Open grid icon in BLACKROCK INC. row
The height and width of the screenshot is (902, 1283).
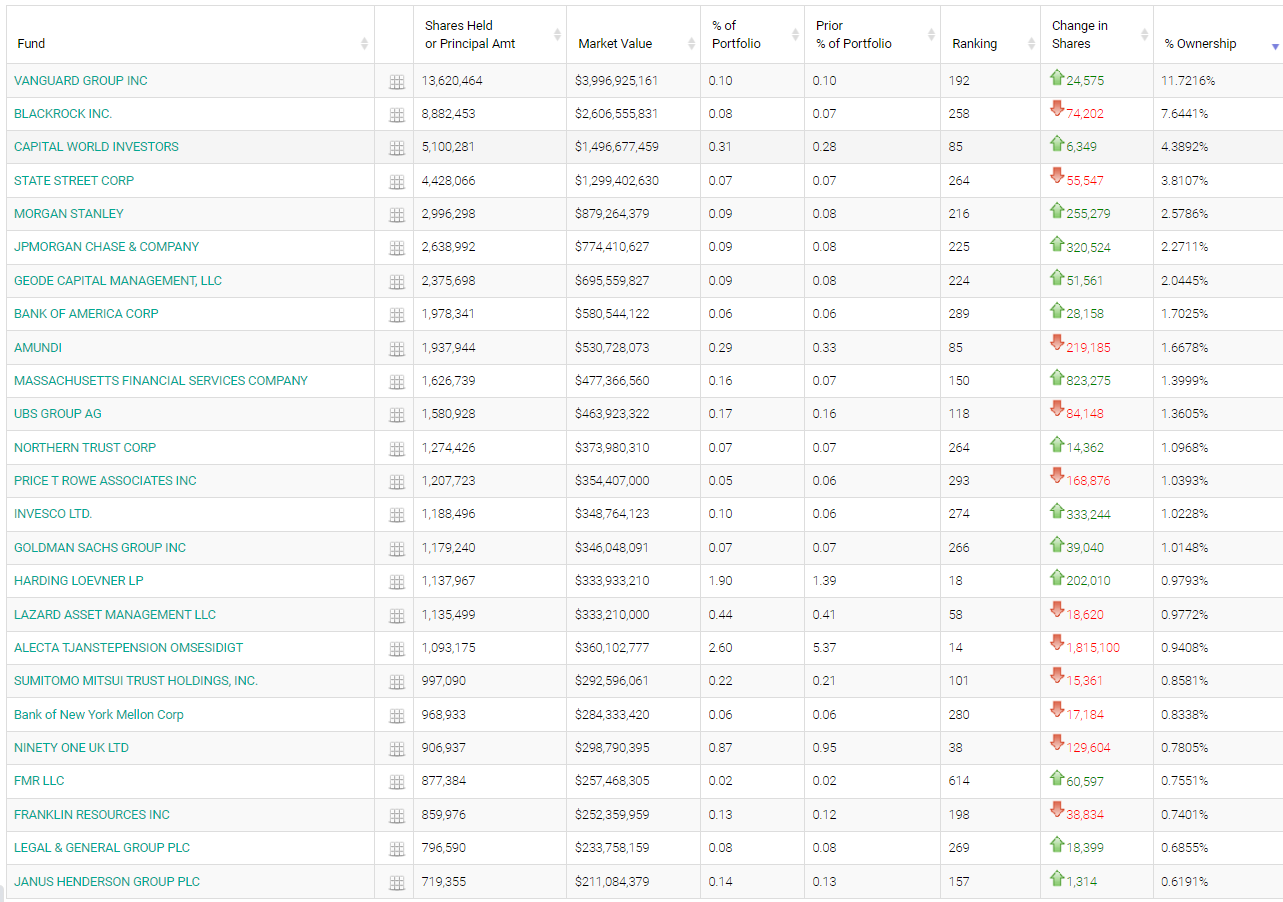pyautogui.click(x=396, y=115)
